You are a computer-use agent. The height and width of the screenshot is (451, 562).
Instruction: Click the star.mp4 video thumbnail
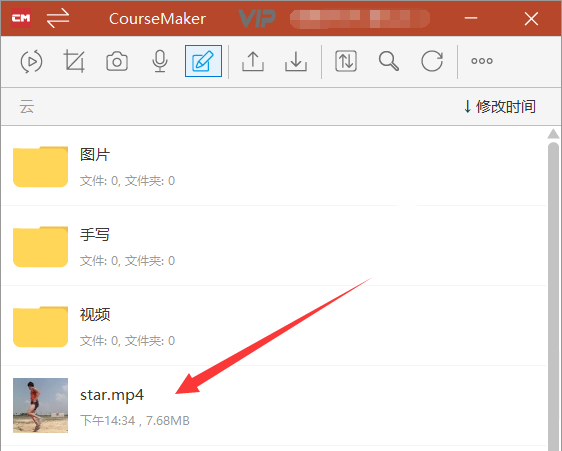click(x=41, y=405)
